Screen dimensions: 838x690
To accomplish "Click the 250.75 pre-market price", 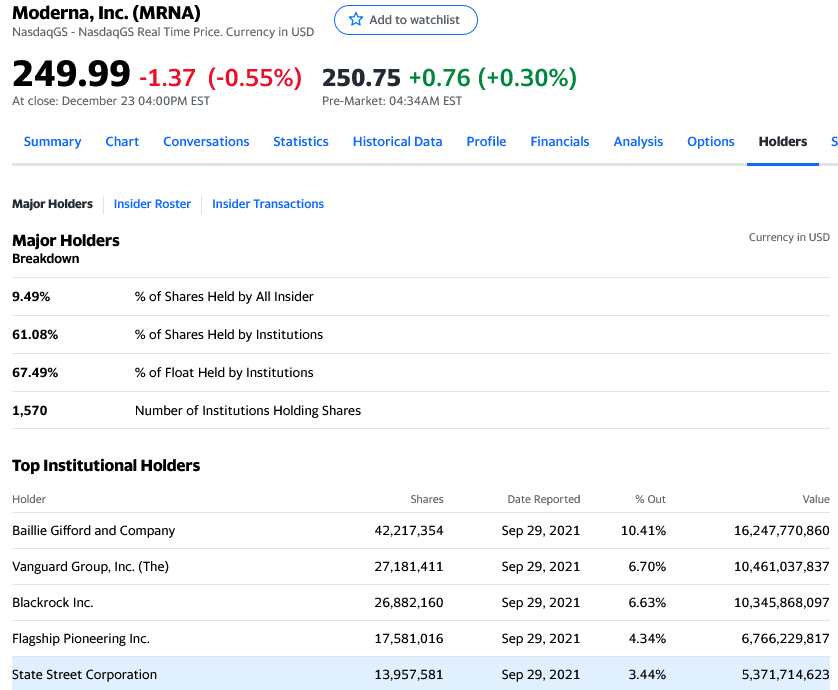I will click(361, 78).
